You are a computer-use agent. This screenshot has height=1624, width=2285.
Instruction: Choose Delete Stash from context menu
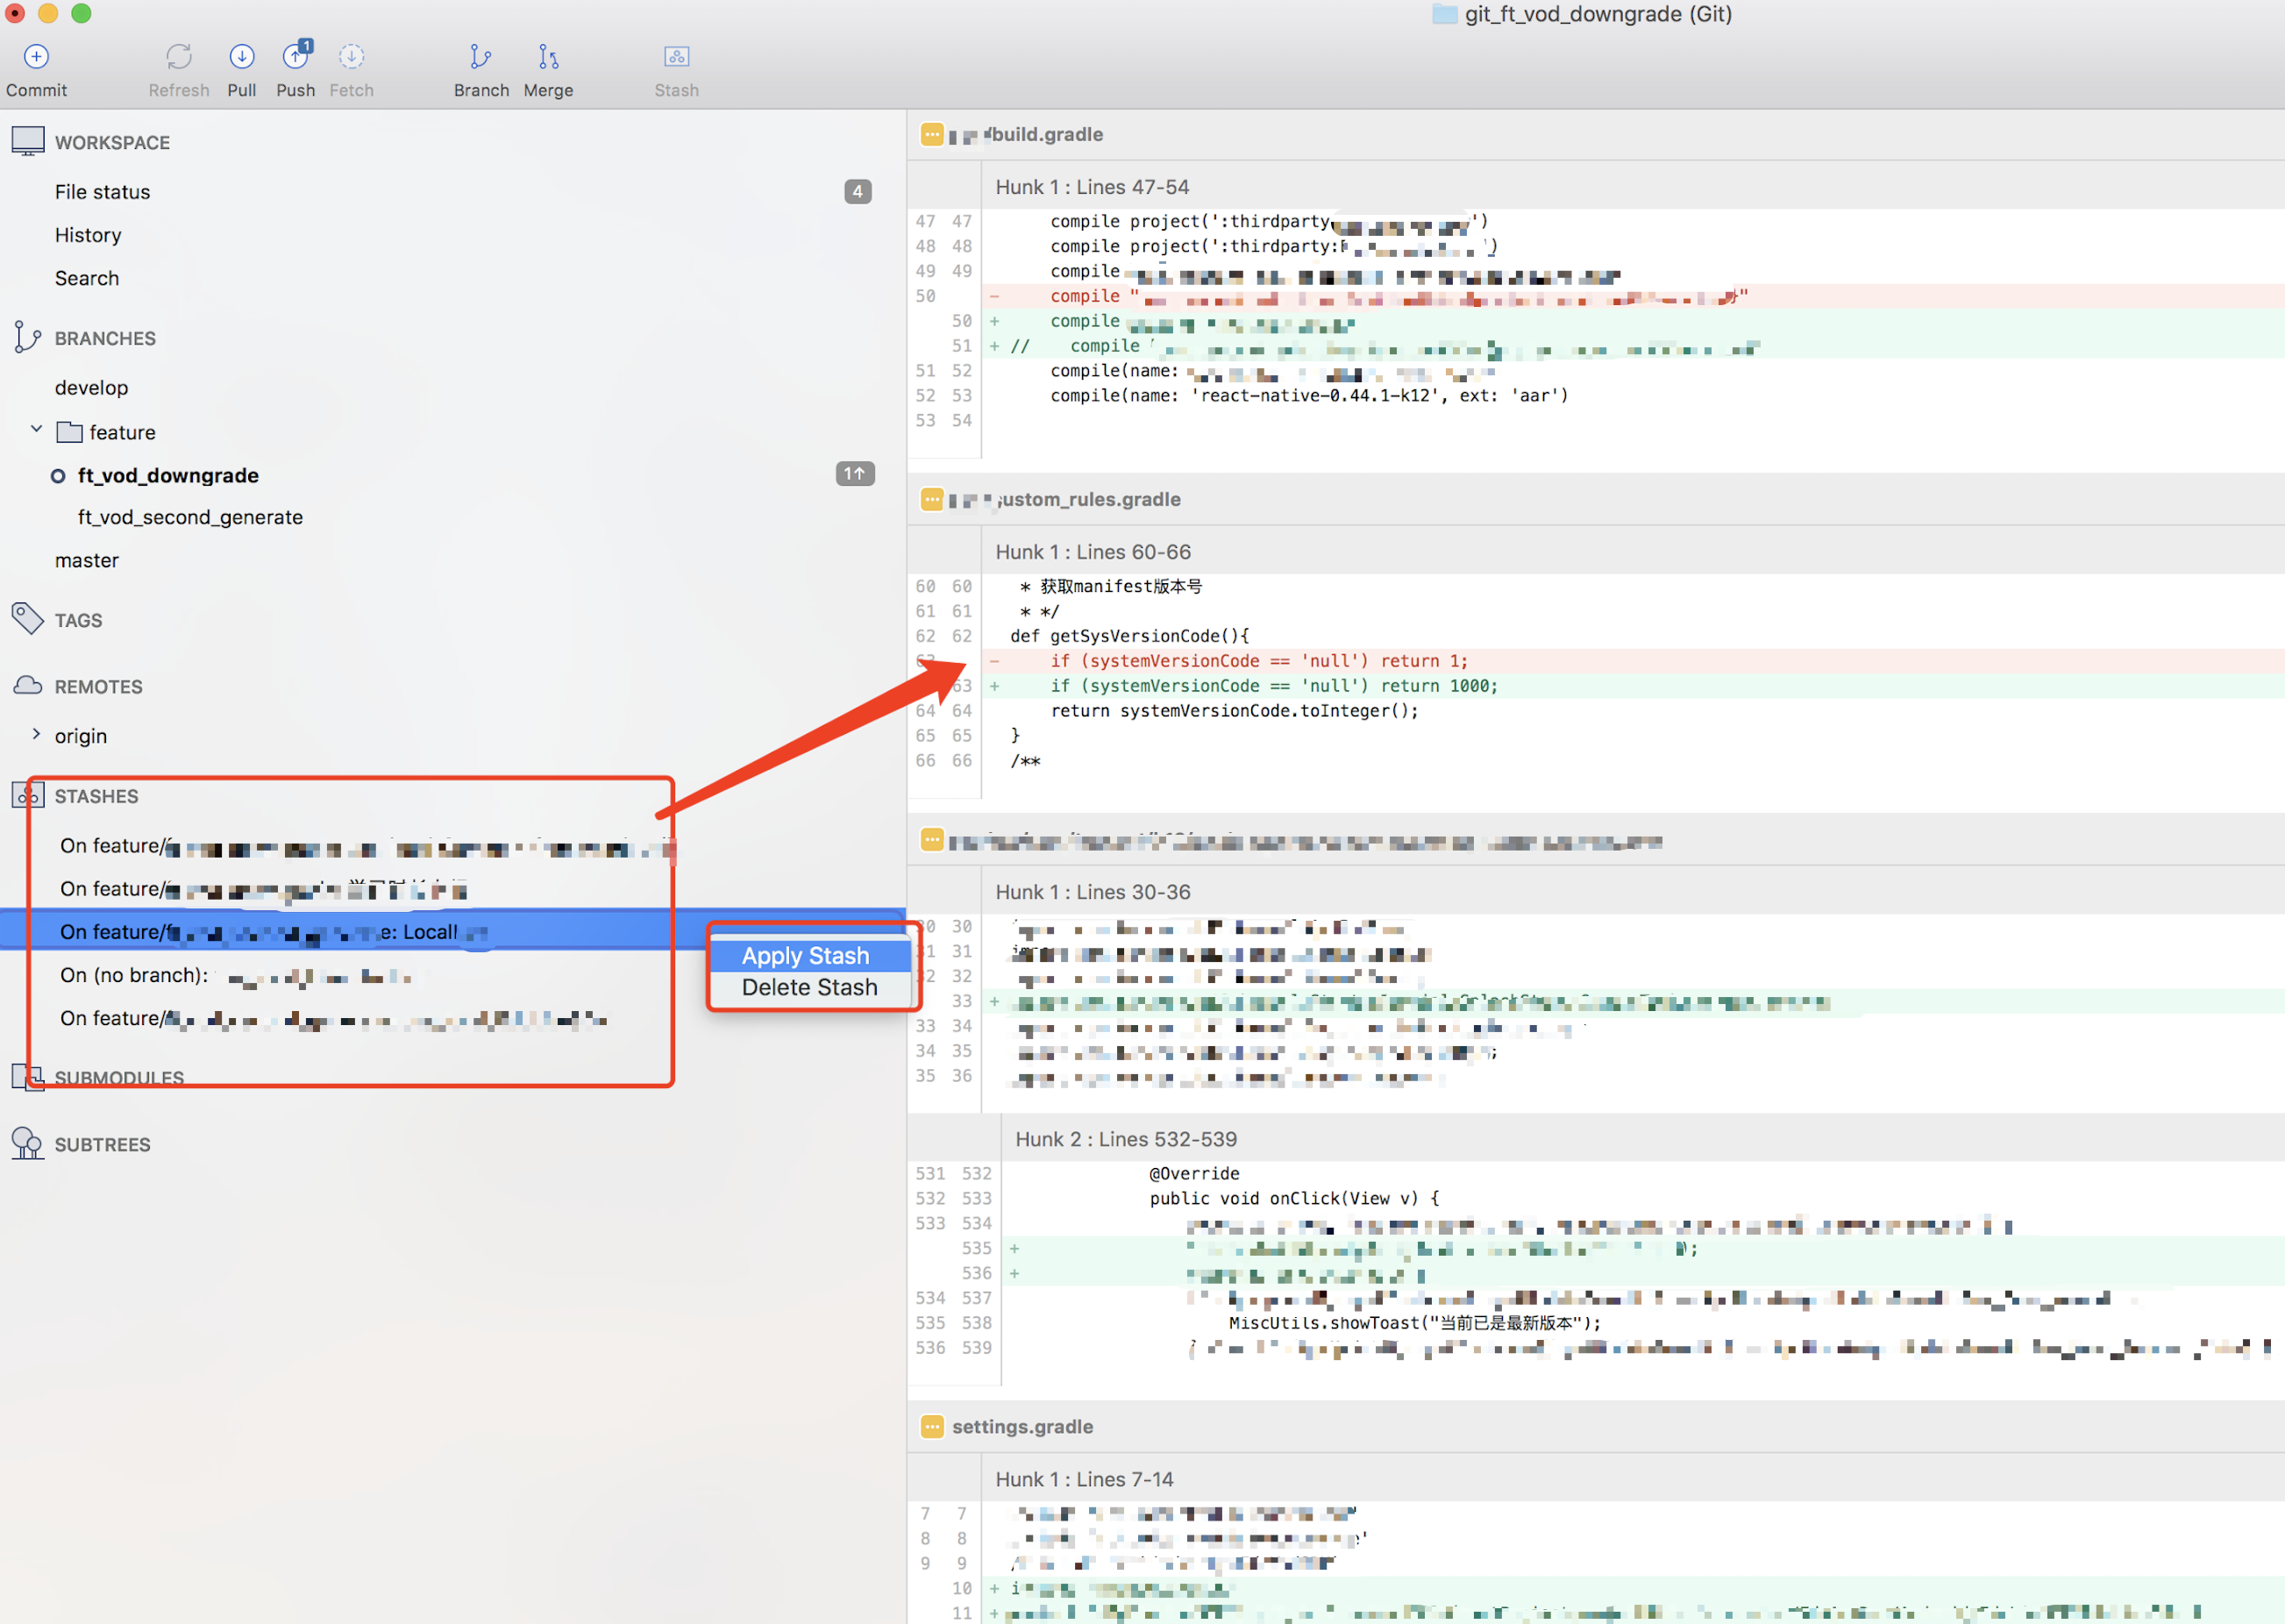tap(809, 987)
